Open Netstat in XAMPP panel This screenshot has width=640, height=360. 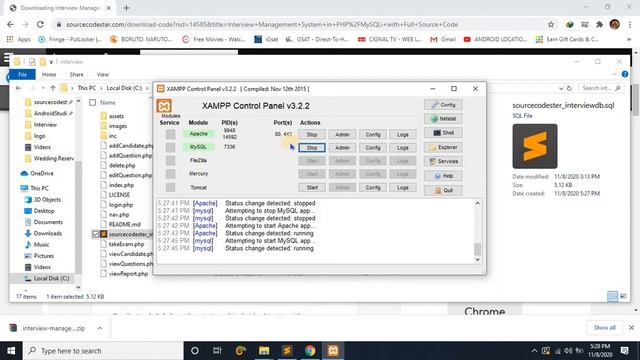click(443, 119)
